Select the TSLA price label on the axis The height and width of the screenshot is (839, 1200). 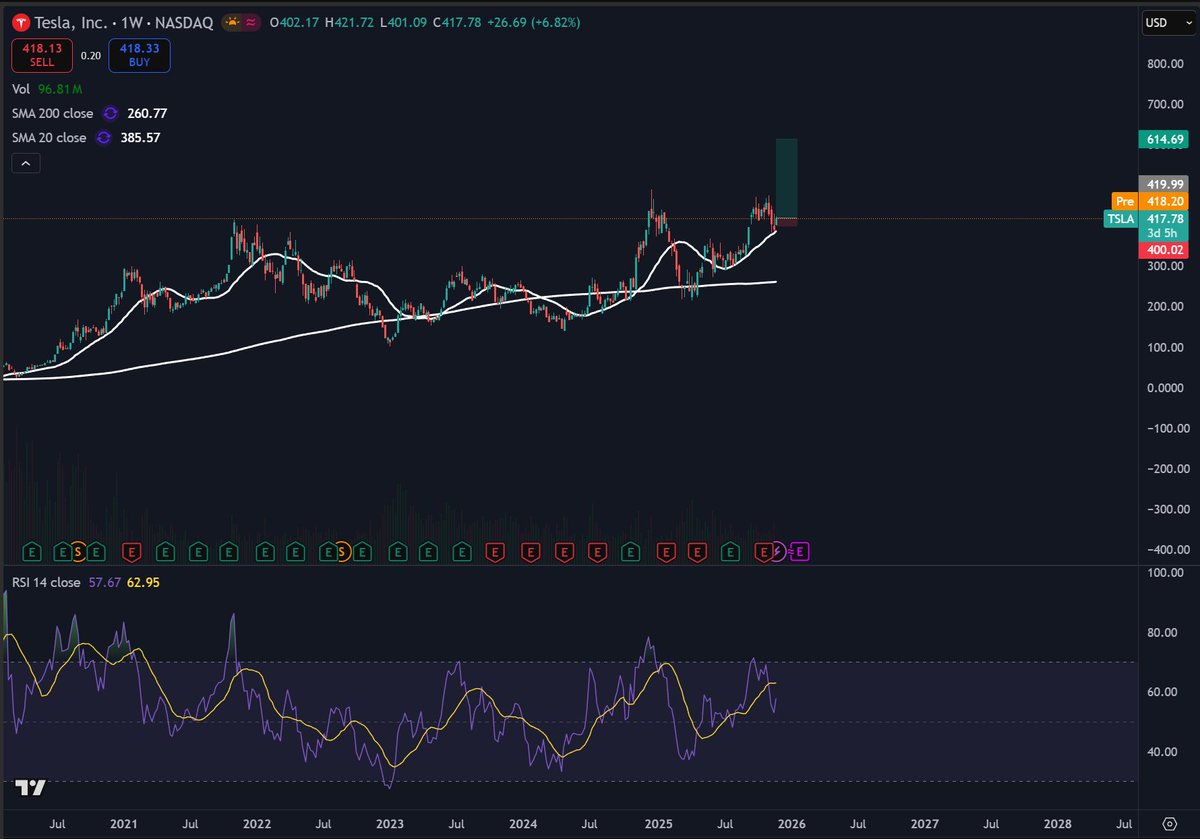[x=1120, y=218]
